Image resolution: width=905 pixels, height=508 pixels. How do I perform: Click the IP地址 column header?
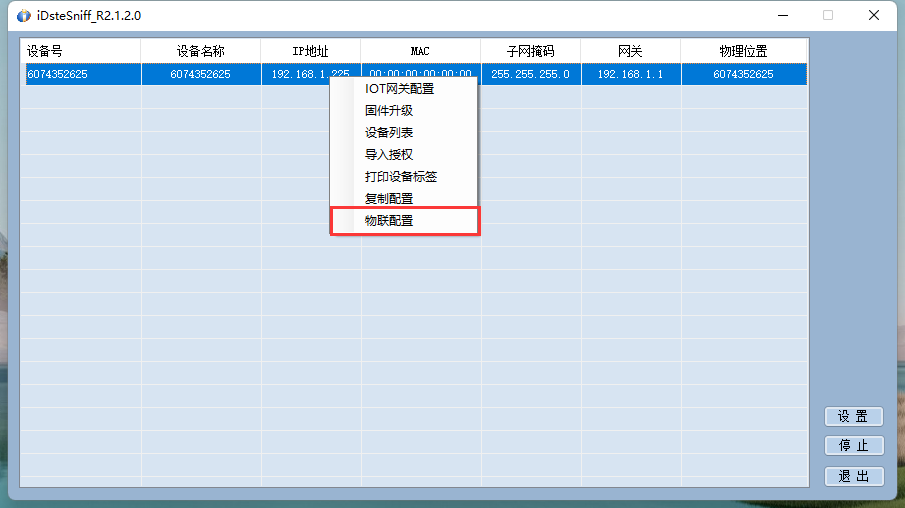point(310,51)
